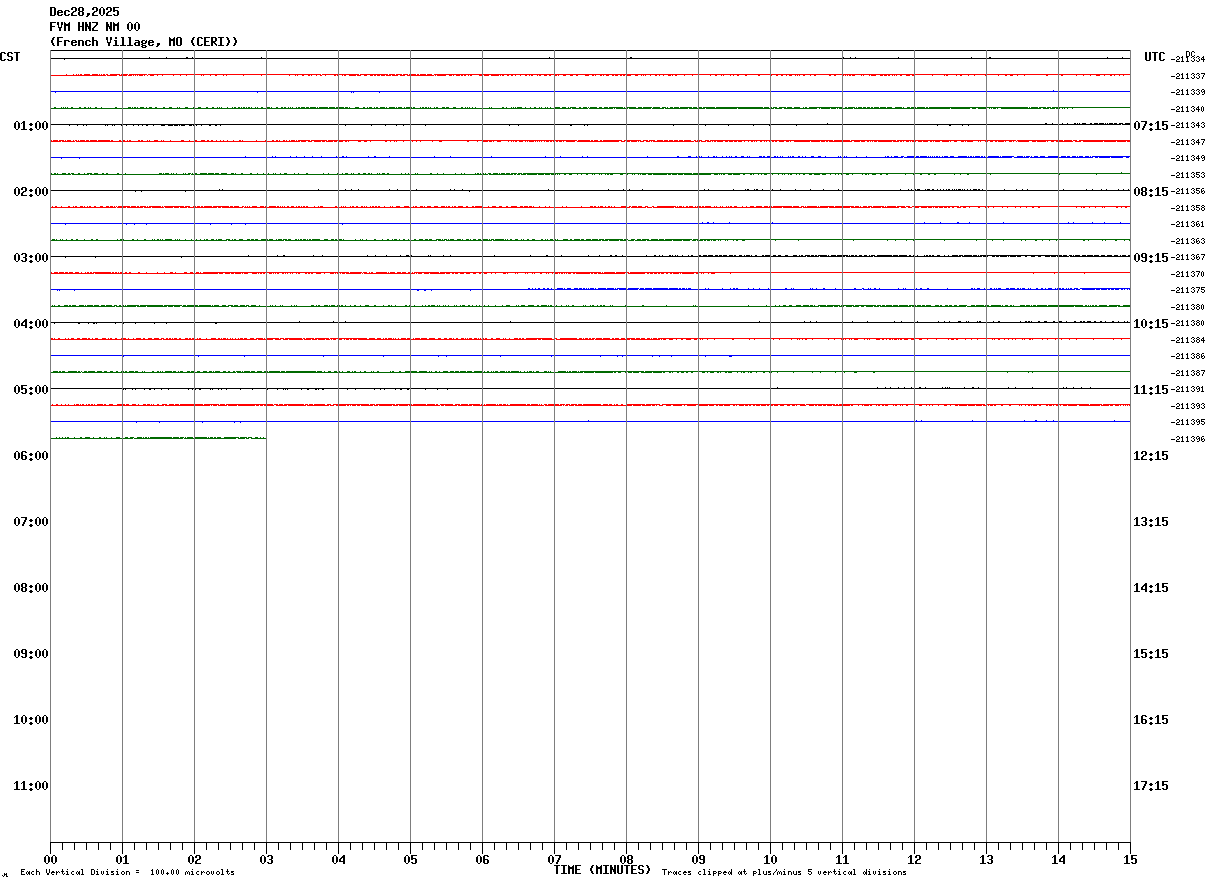Click the DC offset value -211339

coord(1188,92)
